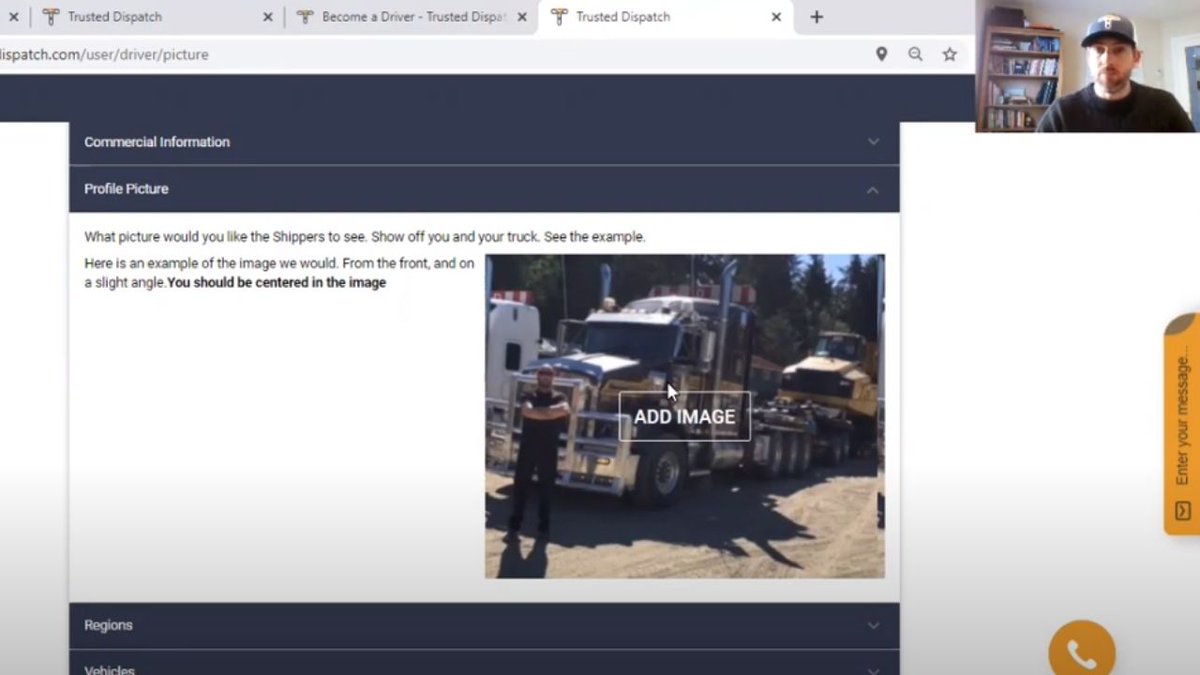This screenshot has width=1200, height=675.
Task: Click the up chevron beside Profile Picture
Action: 873,189
